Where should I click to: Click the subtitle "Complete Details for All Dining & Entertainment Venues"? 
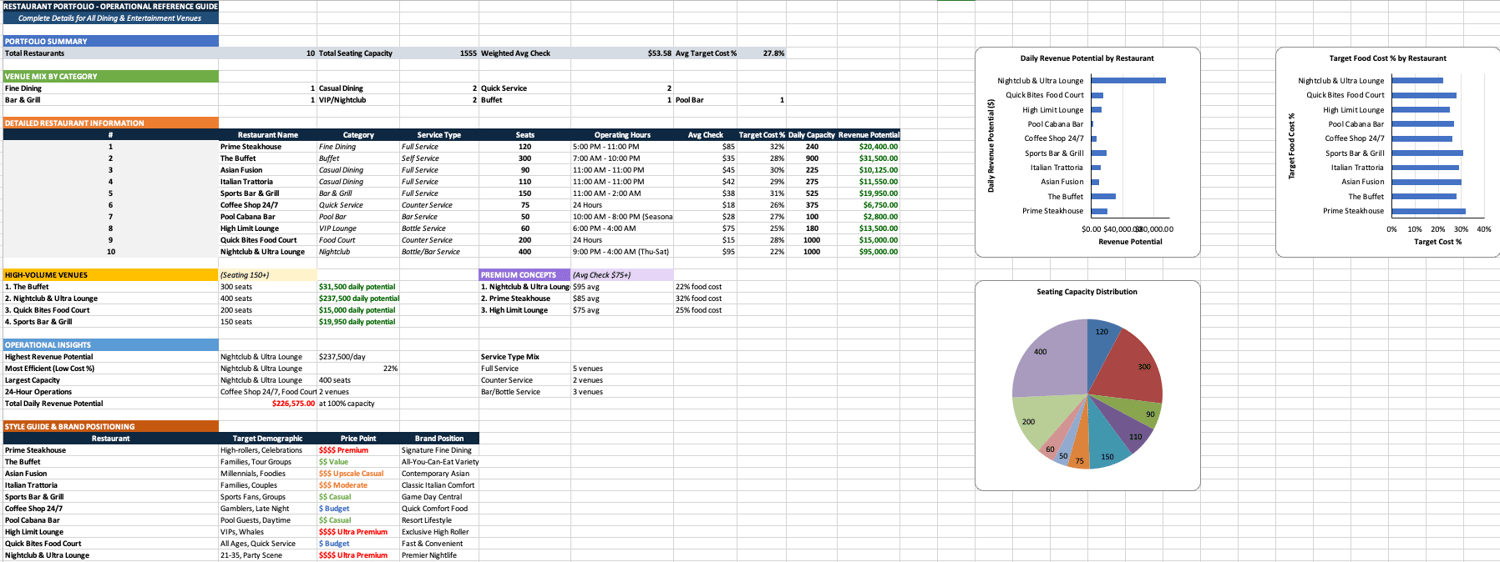109,18
